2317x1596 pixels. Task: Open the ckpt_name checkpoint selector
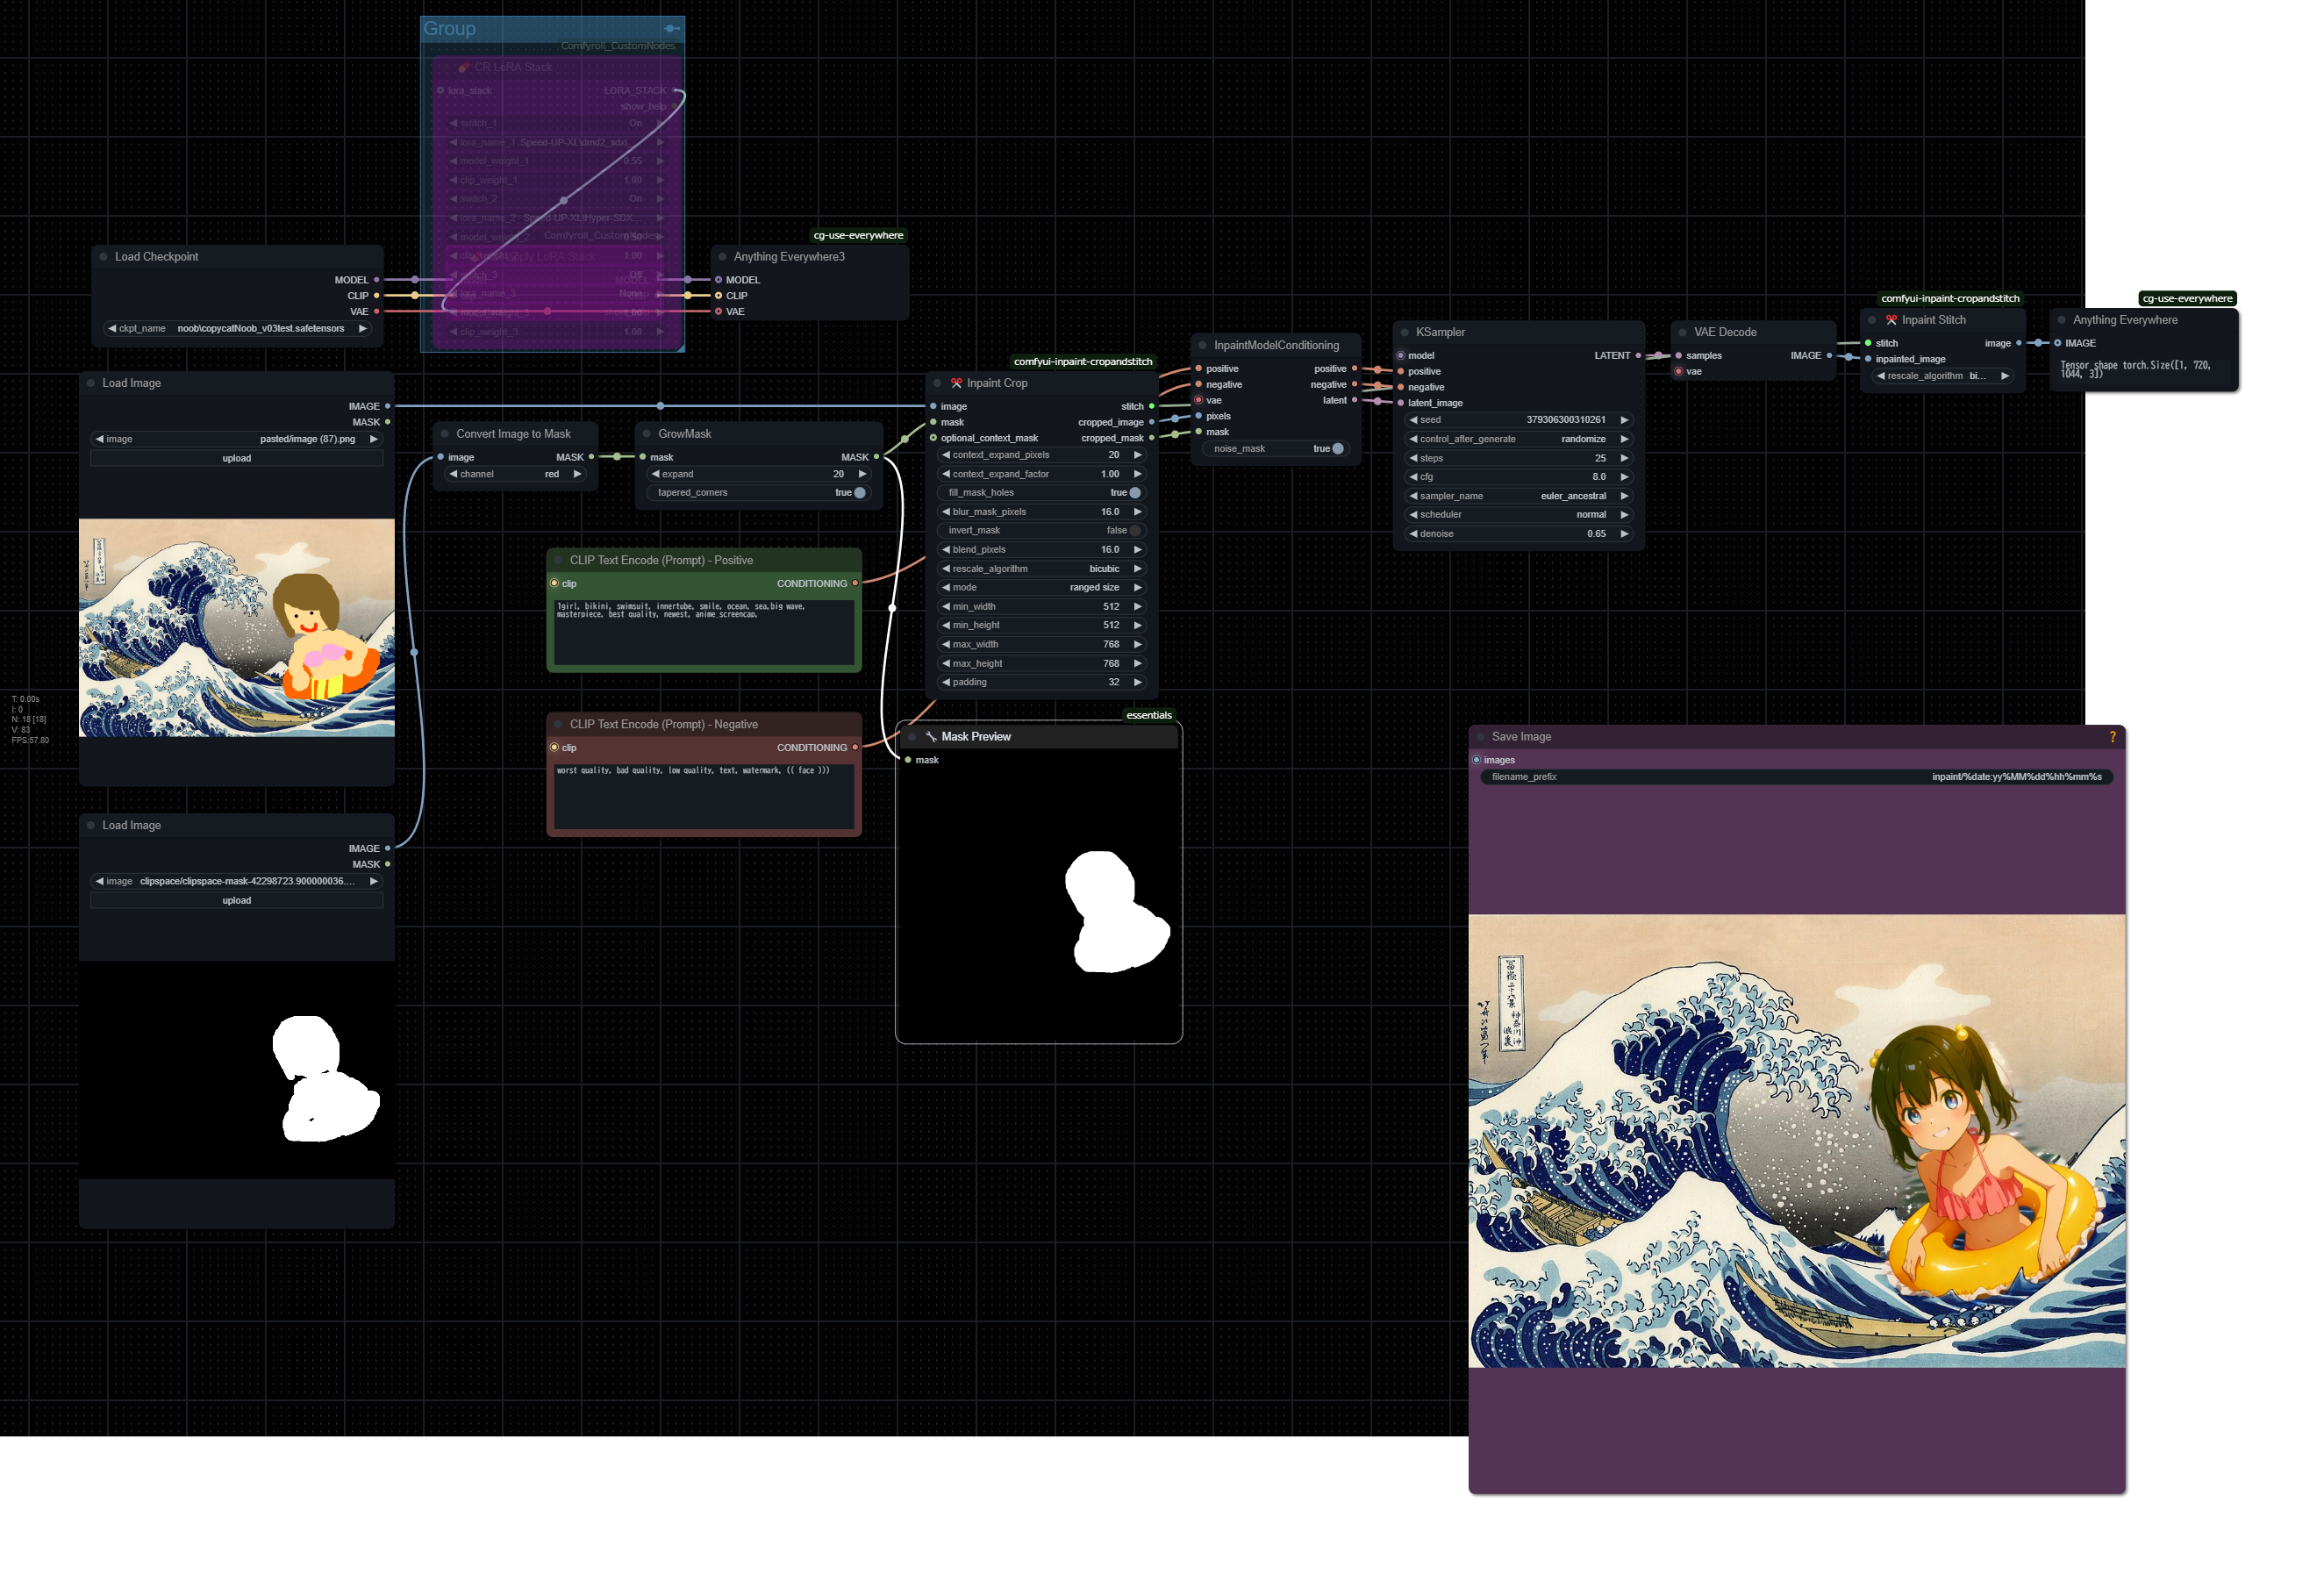237,328
